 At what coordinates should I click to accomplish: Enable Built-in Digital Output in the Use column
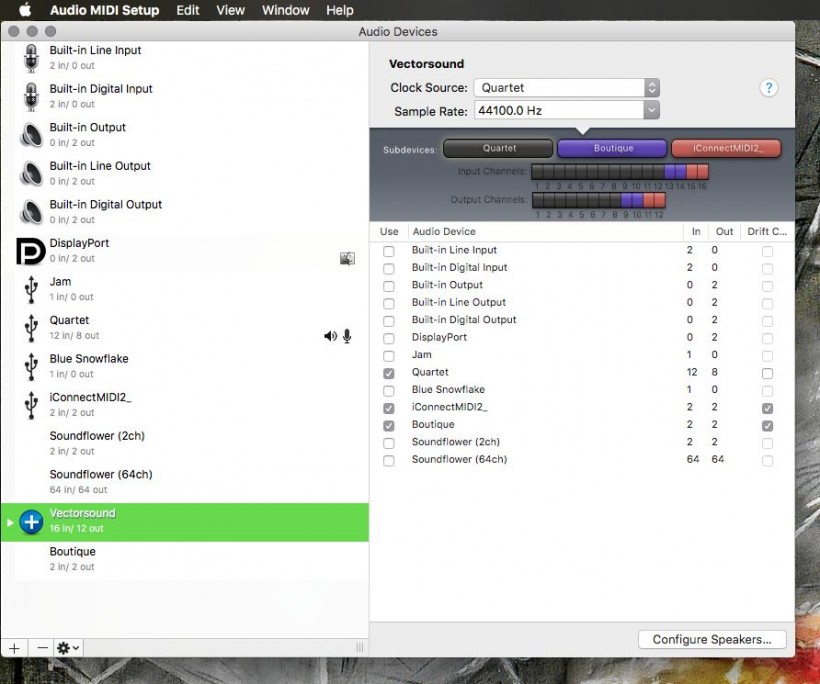pyautogui.click(x=389, y=321)
